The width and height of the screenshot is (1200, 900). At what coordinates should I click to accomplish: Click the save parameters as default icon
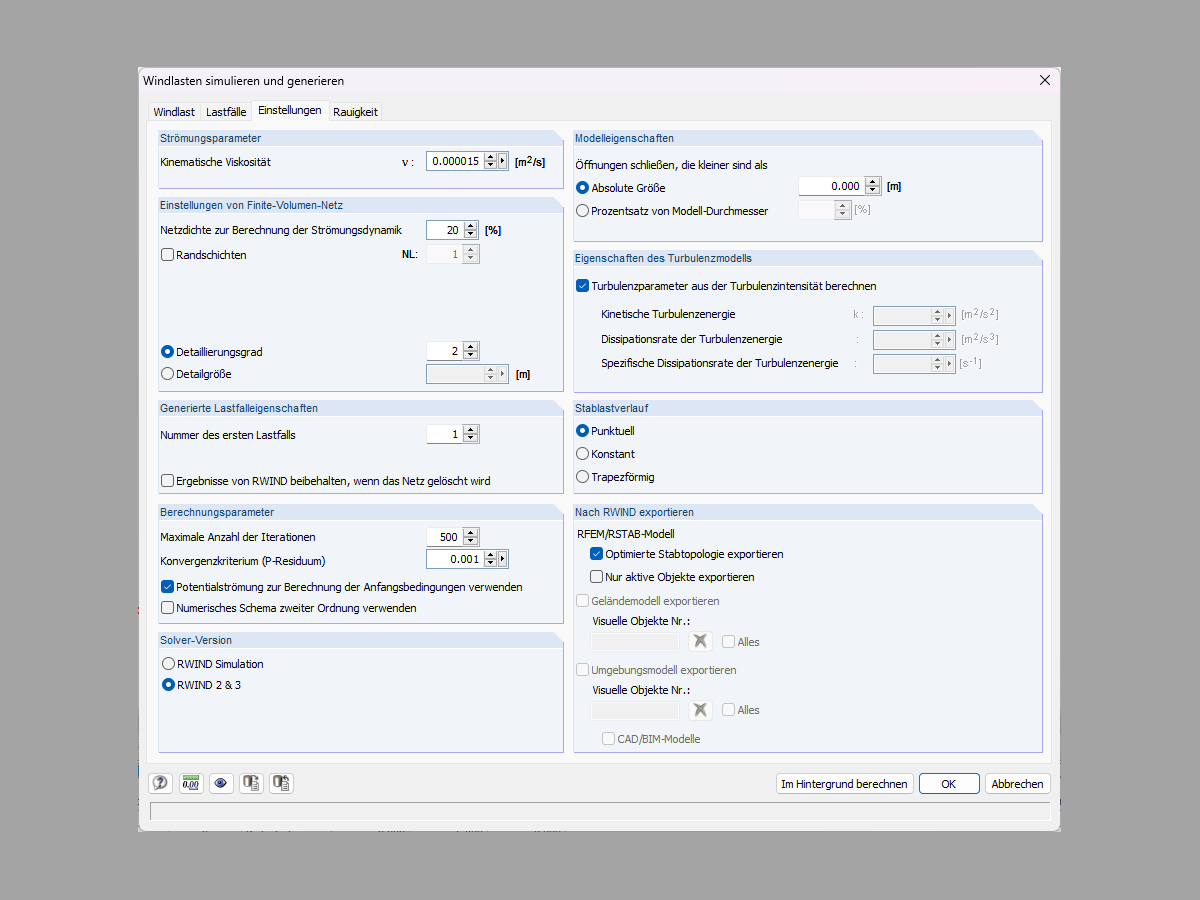click(x=251, y=783)
